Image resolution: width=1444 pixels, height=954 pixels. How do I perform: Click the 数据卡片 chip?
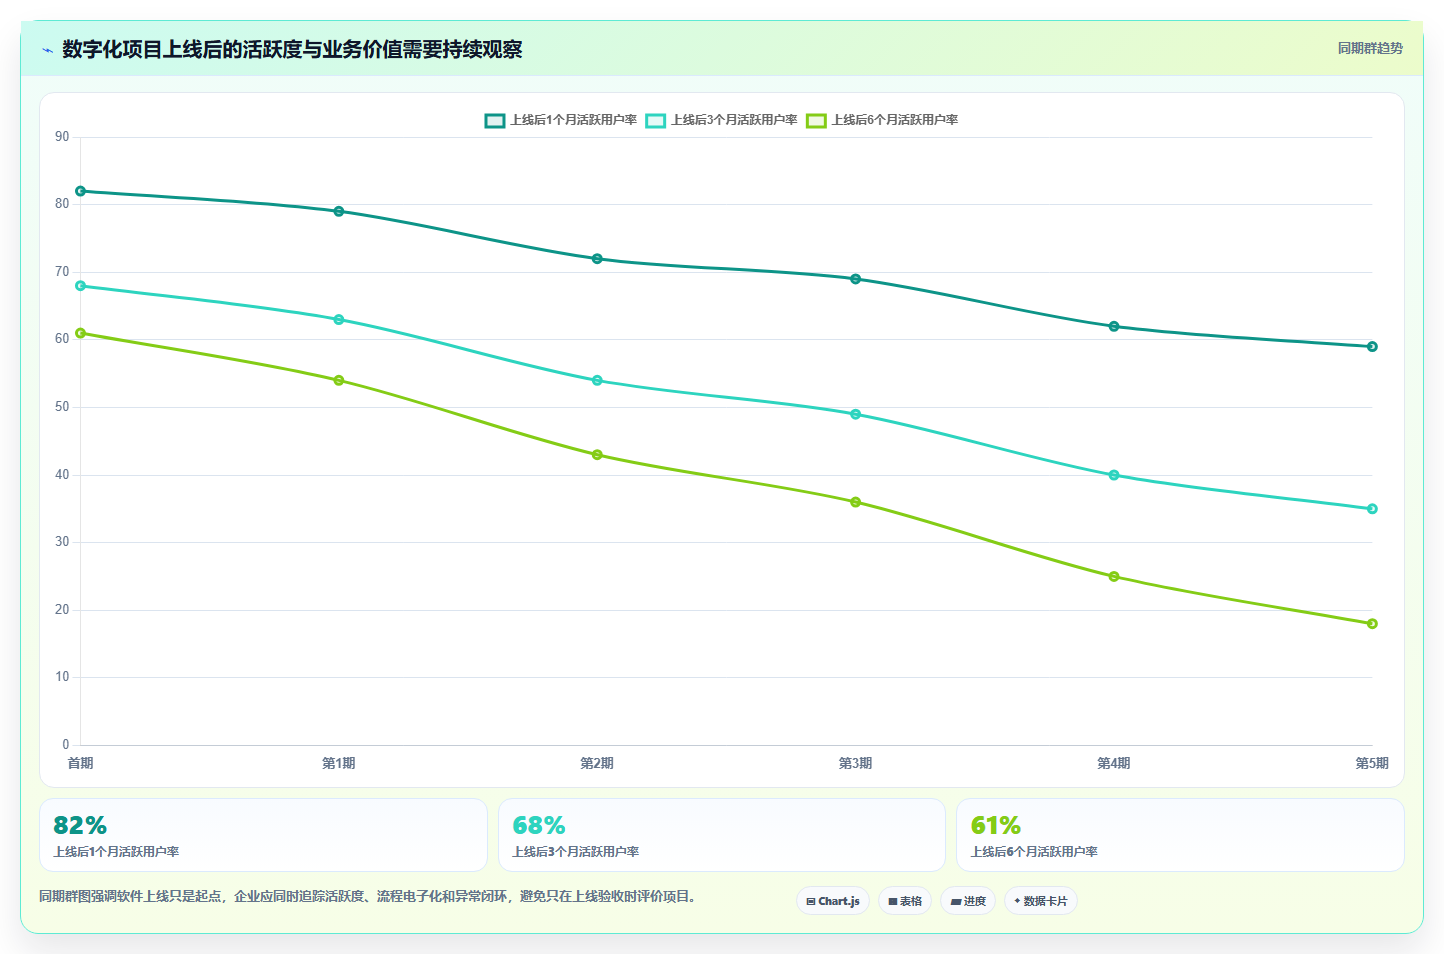1041,901
